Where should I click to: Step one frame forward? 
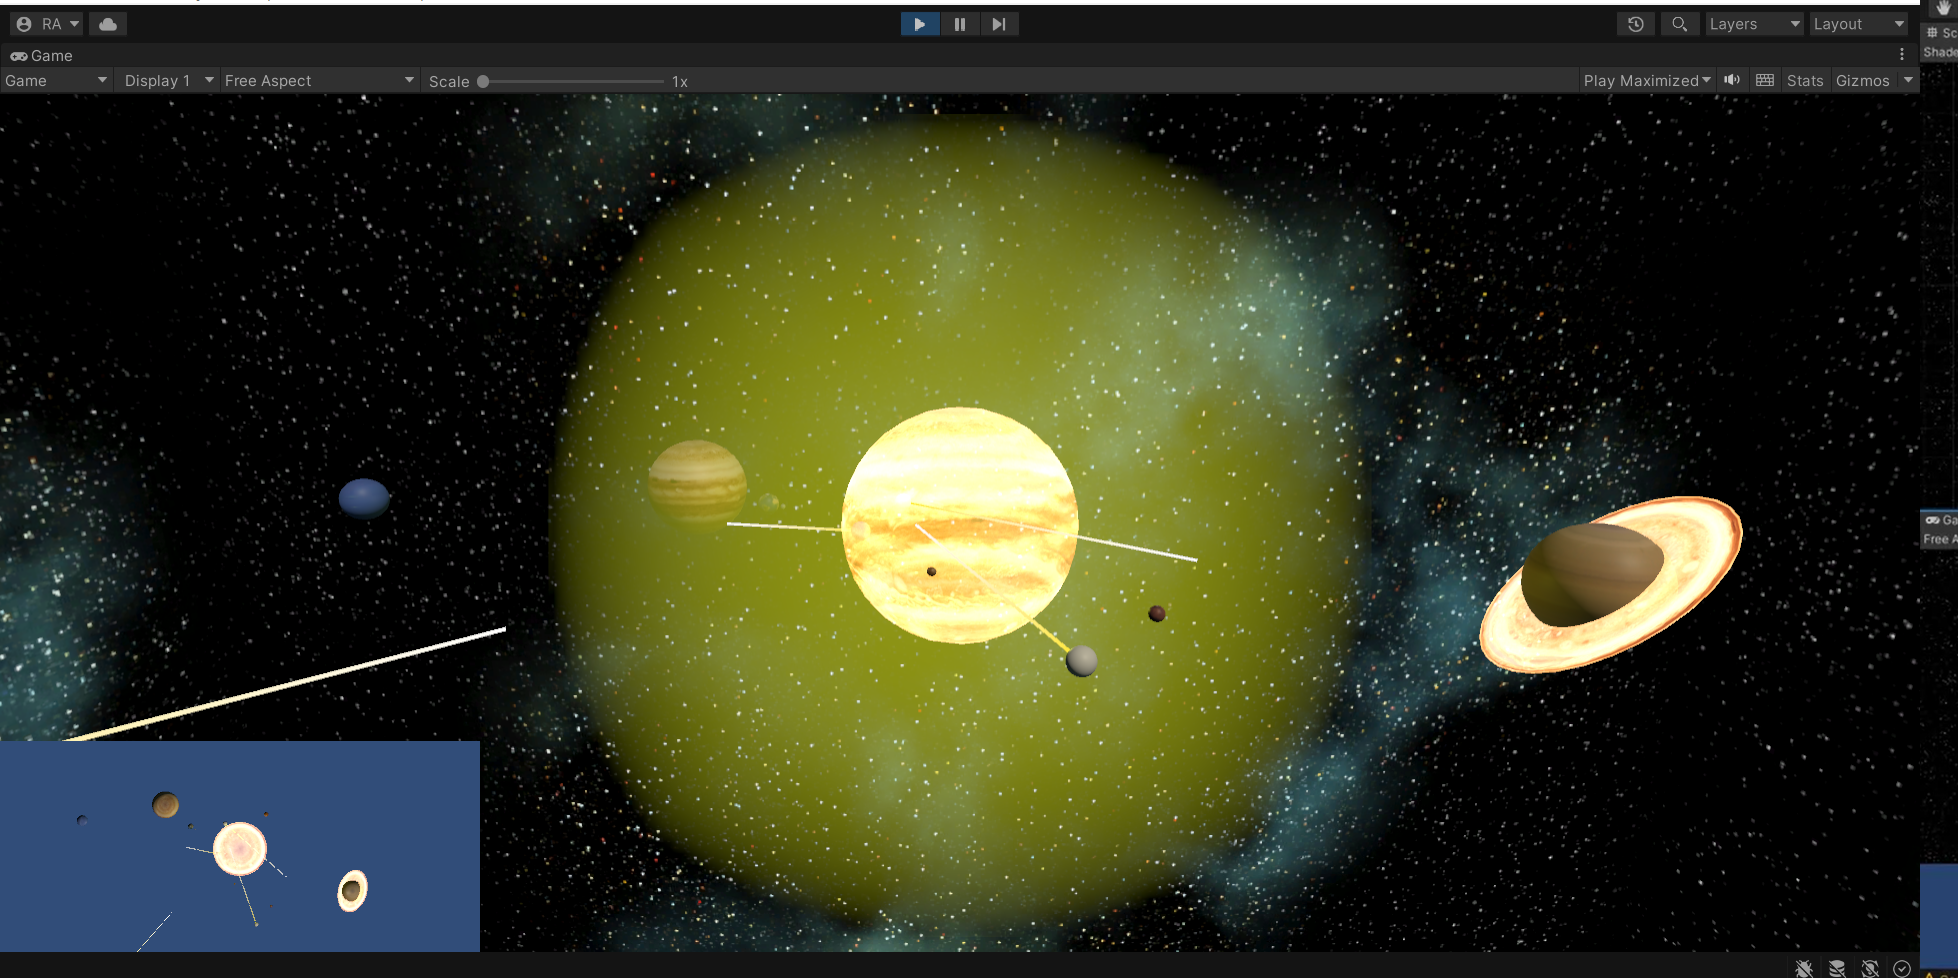pyautogui.click(x=999, y=23)
